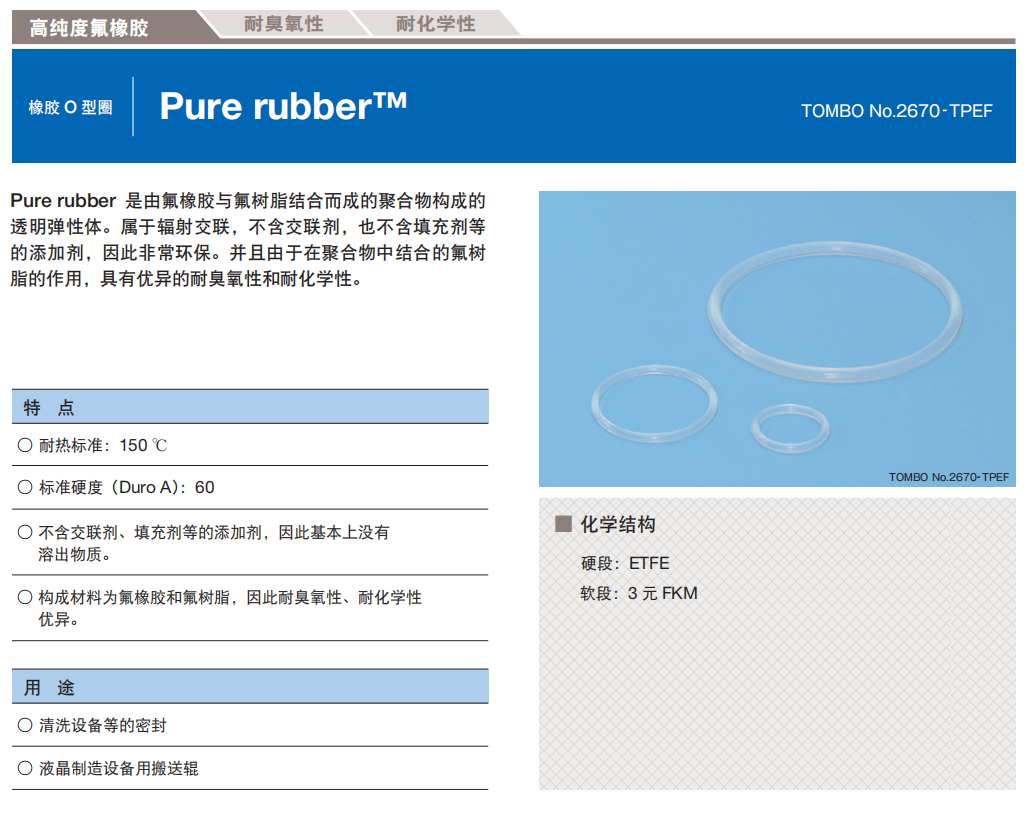Viewport: 1035px width, 817px height.
Task: Select the 清洗设备等的密封 usage row
Action: tap(250, 725)
